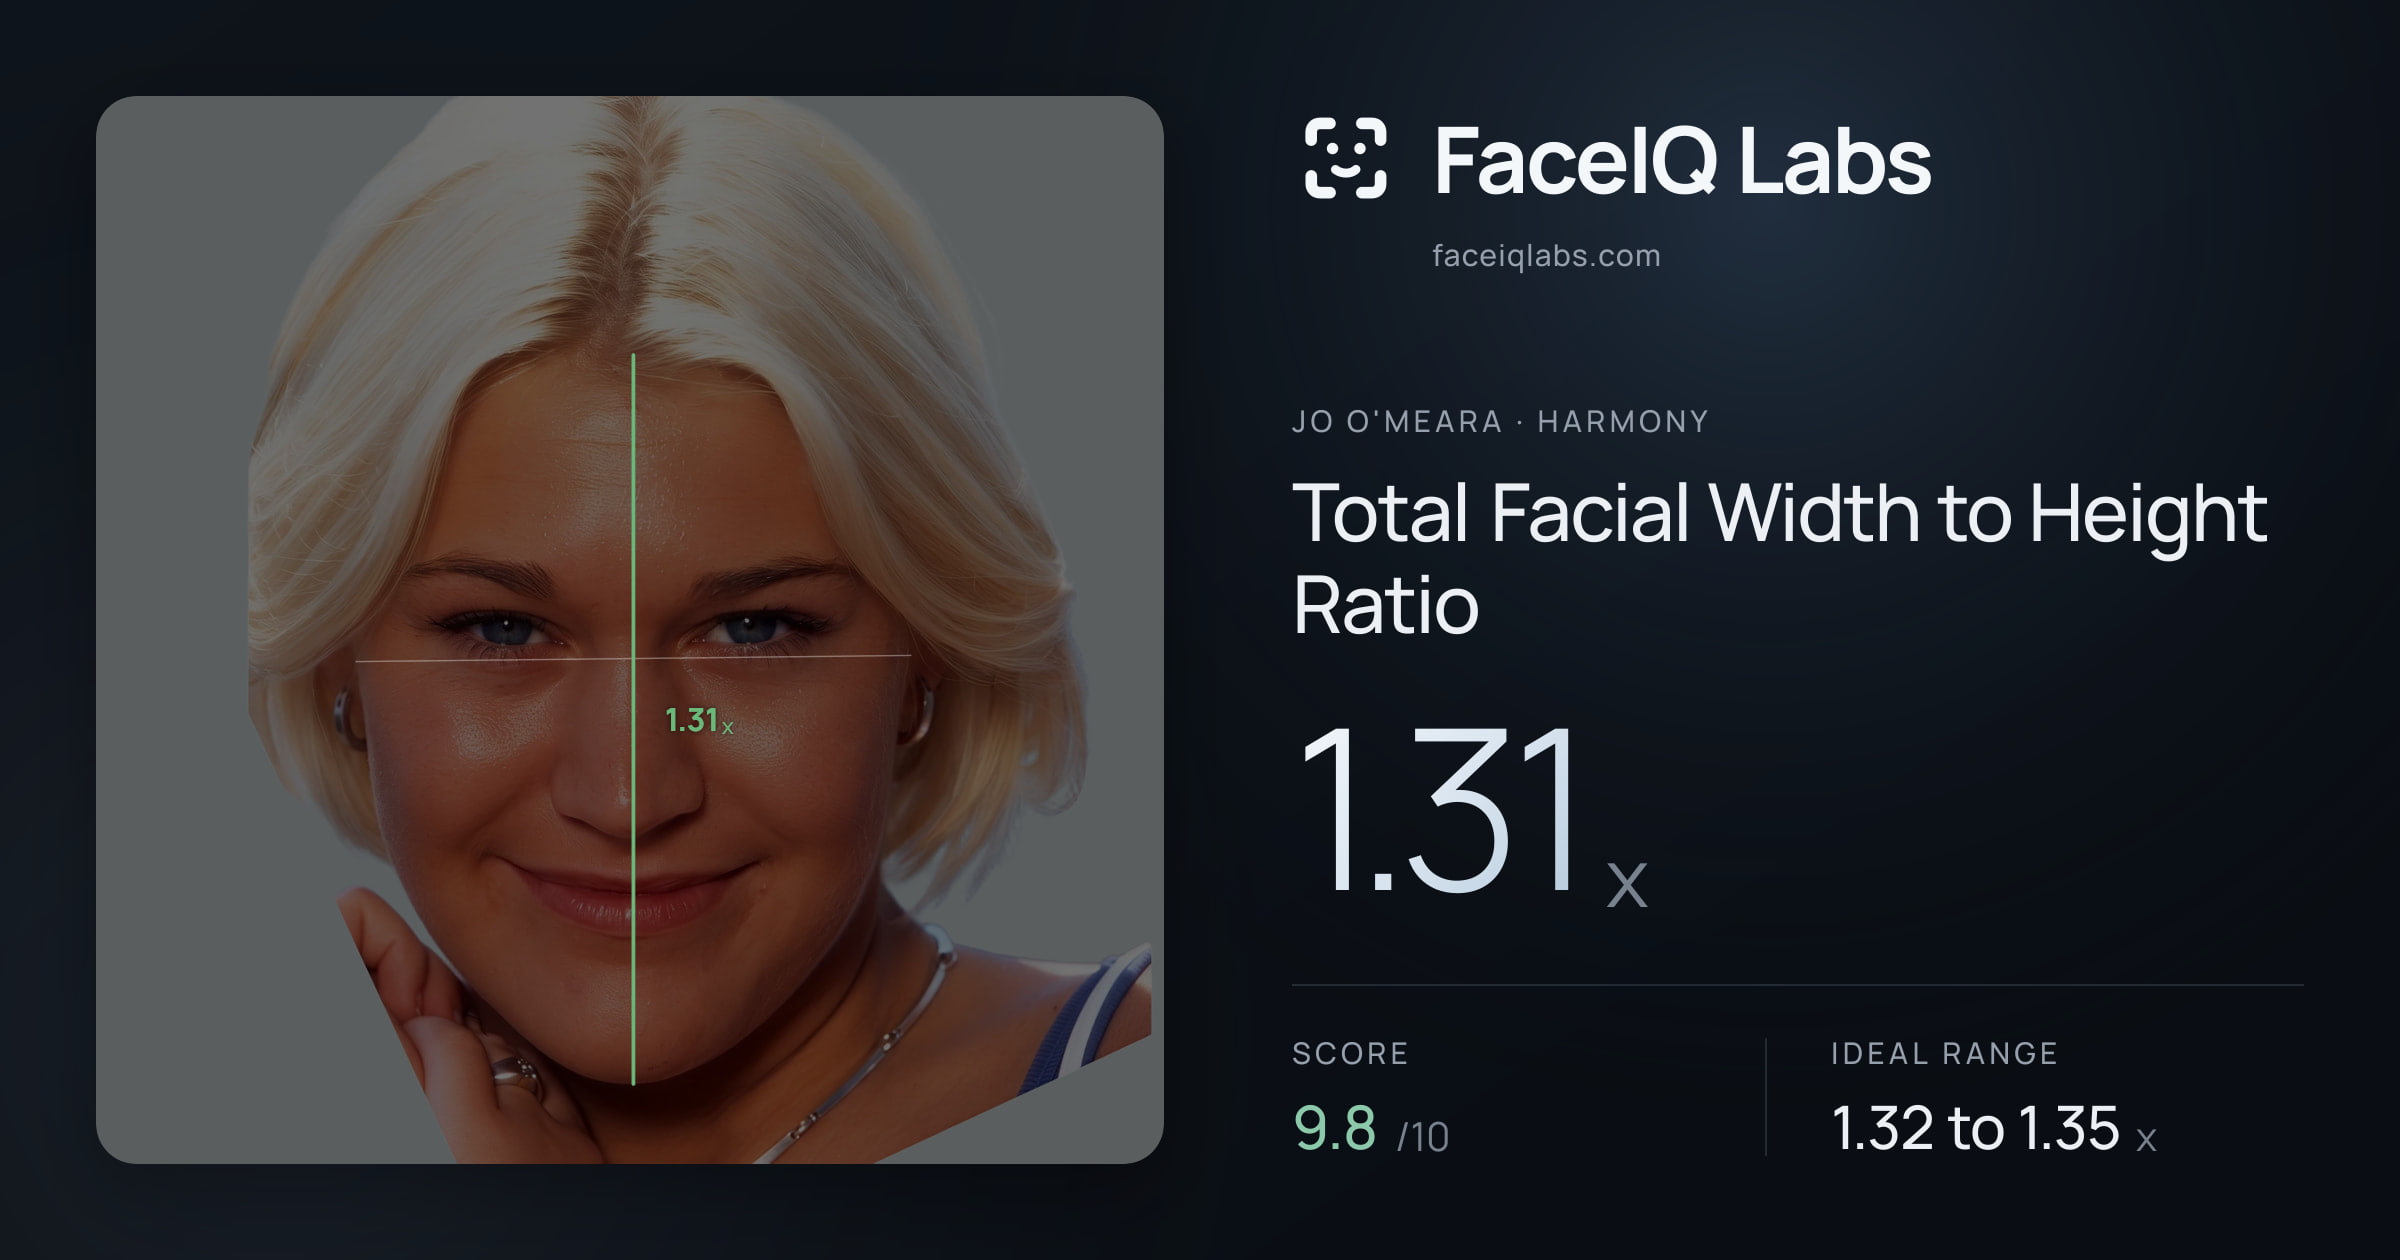This screenshot has width=2400, height=1260.
Task: Click the JO O'MEARA · HARMONY label
Action: click(1500, 421)
